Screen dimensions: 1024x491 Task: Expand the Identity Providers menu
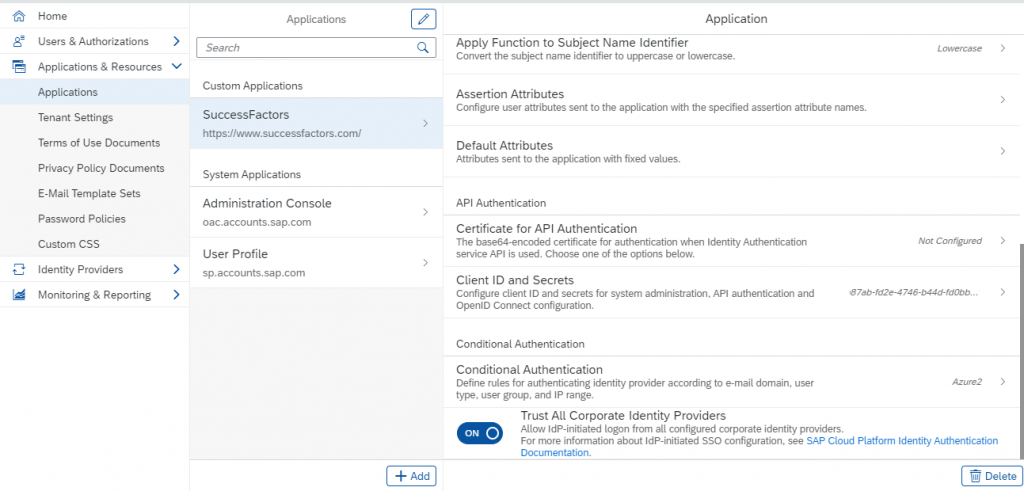(176, 269)
